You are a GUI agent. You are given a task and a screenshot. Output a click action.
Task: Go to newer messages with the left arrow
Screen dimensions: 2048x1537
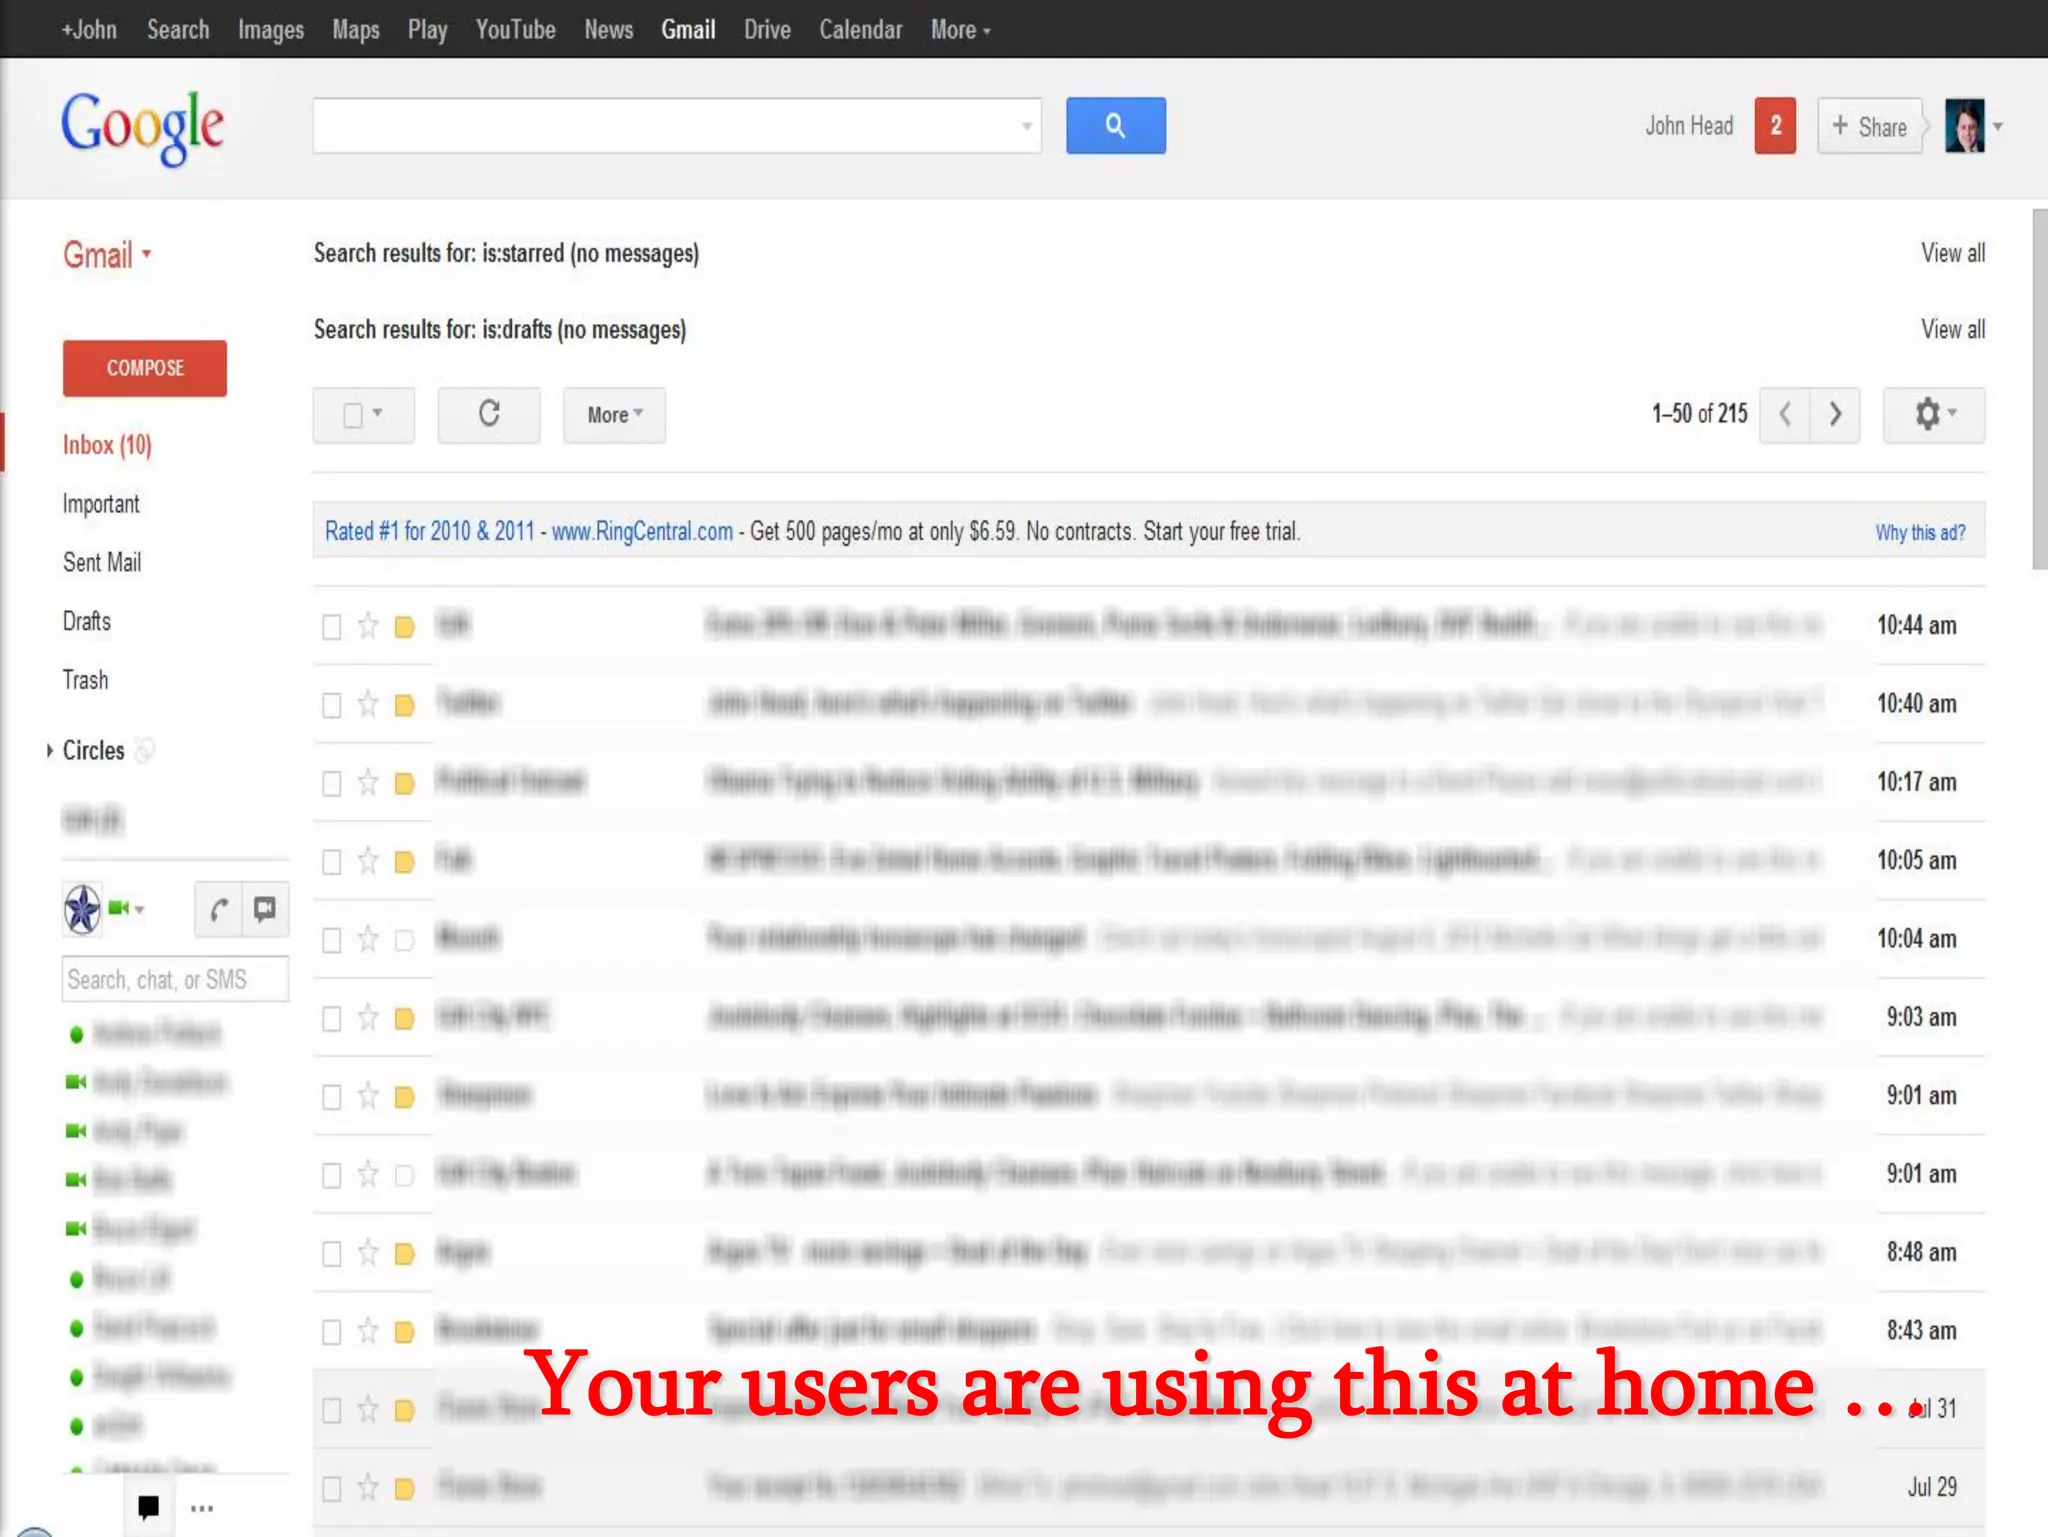click(x=1785, y=414)
